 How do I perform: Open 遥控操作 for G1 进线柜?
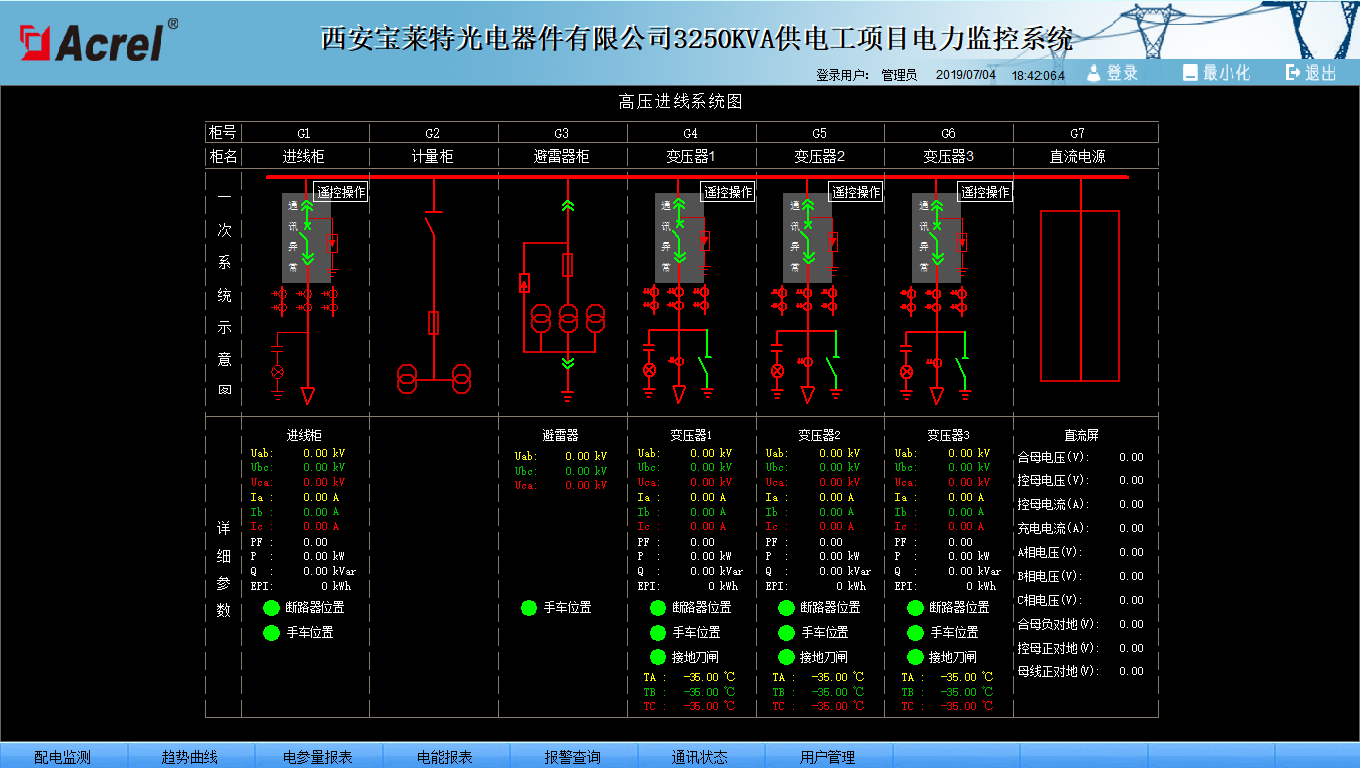pos(342,192)
